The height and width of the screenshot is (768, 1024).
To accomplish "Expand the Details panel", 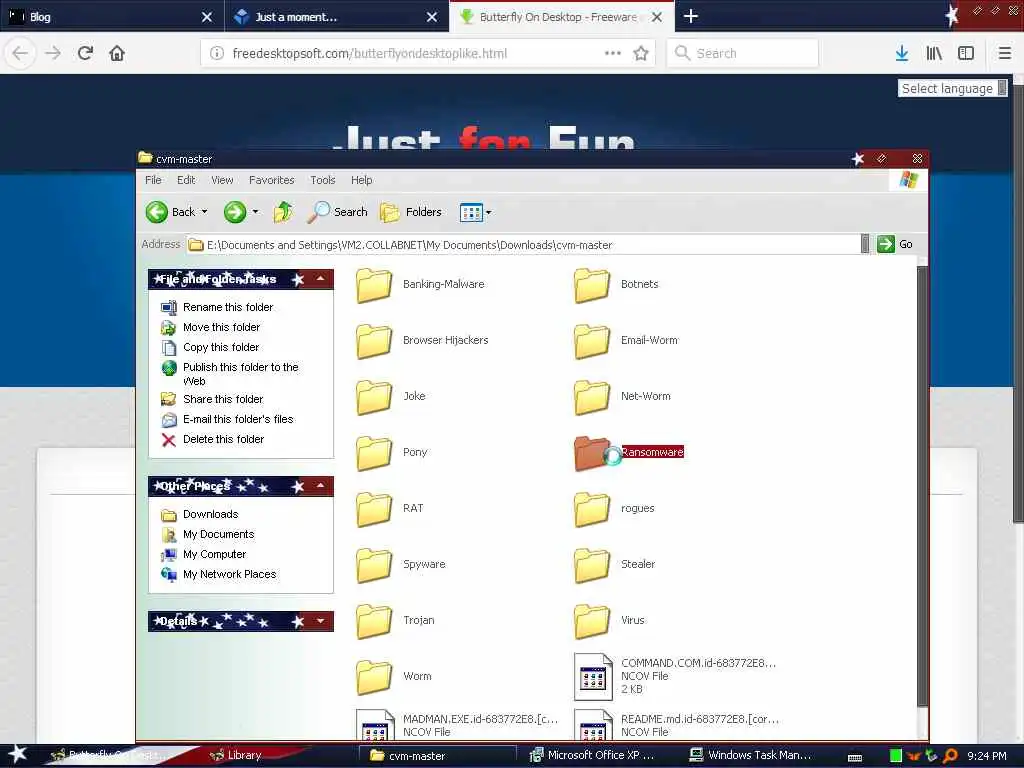I will point(321,621).
